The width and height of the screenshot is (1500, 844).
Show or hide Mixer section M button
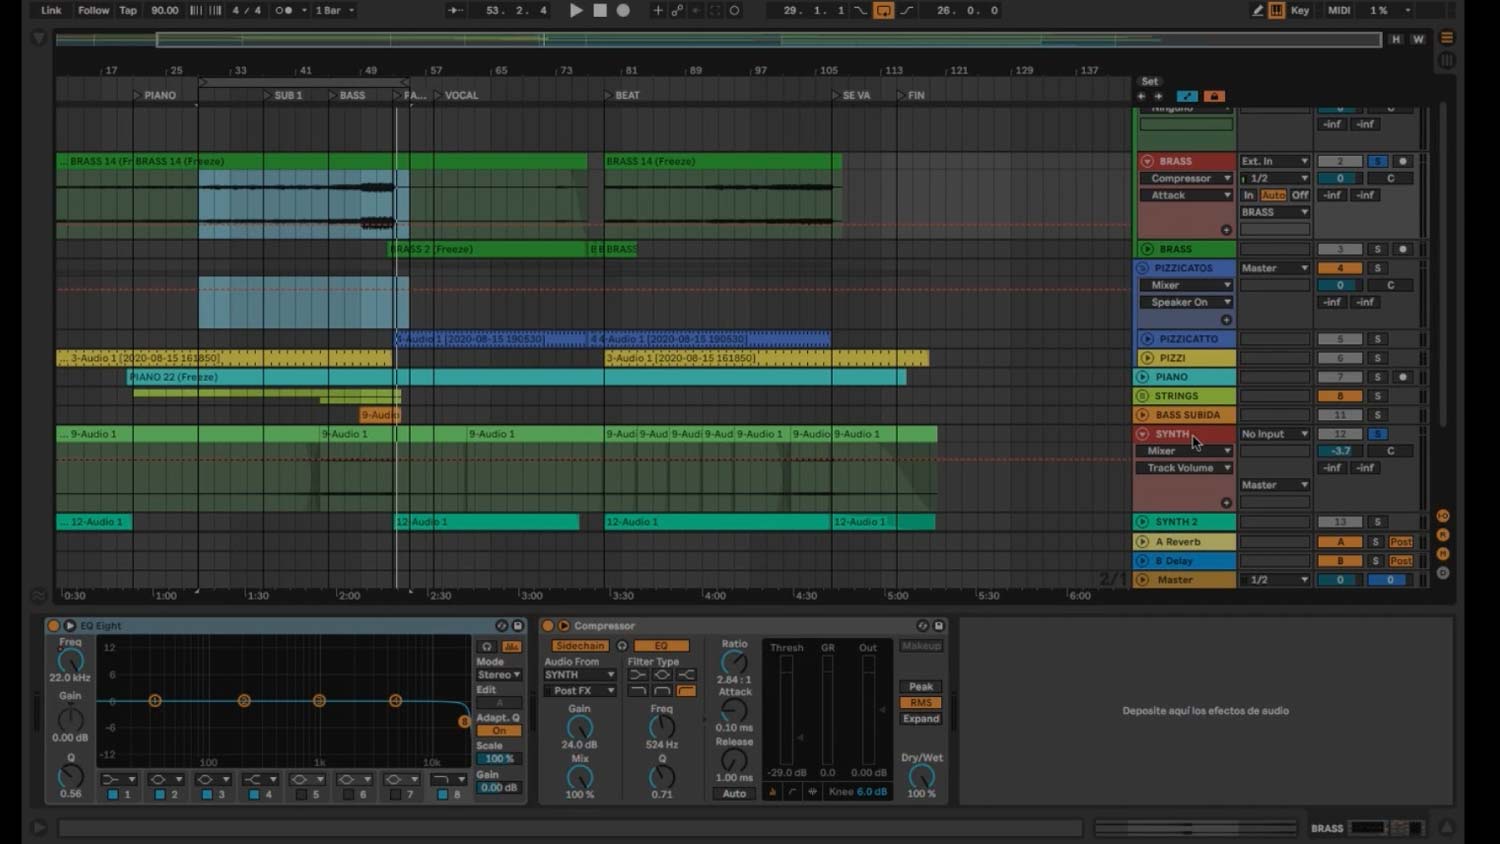[1443, 554]
